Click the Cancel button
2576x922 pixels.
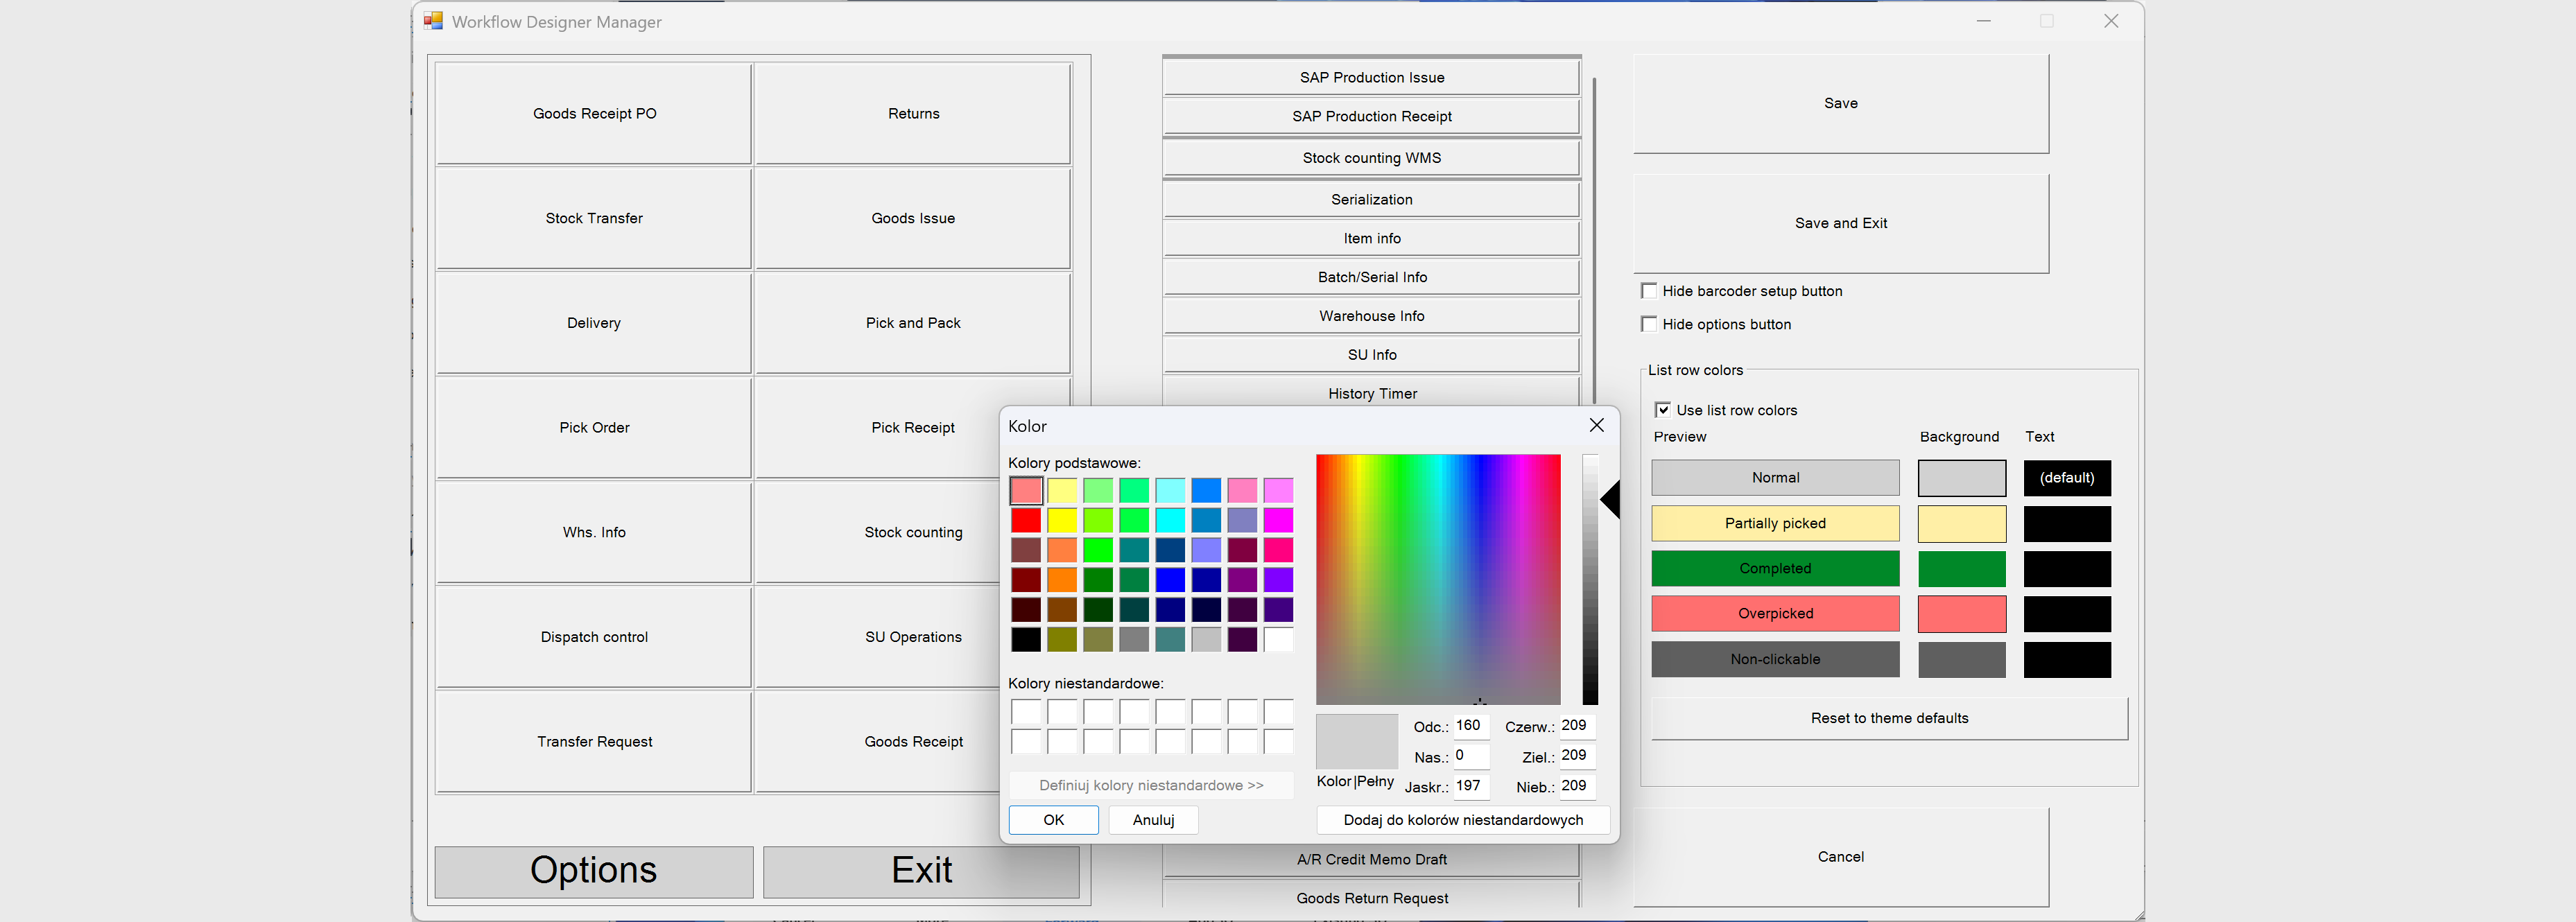tap(1841, 857)
